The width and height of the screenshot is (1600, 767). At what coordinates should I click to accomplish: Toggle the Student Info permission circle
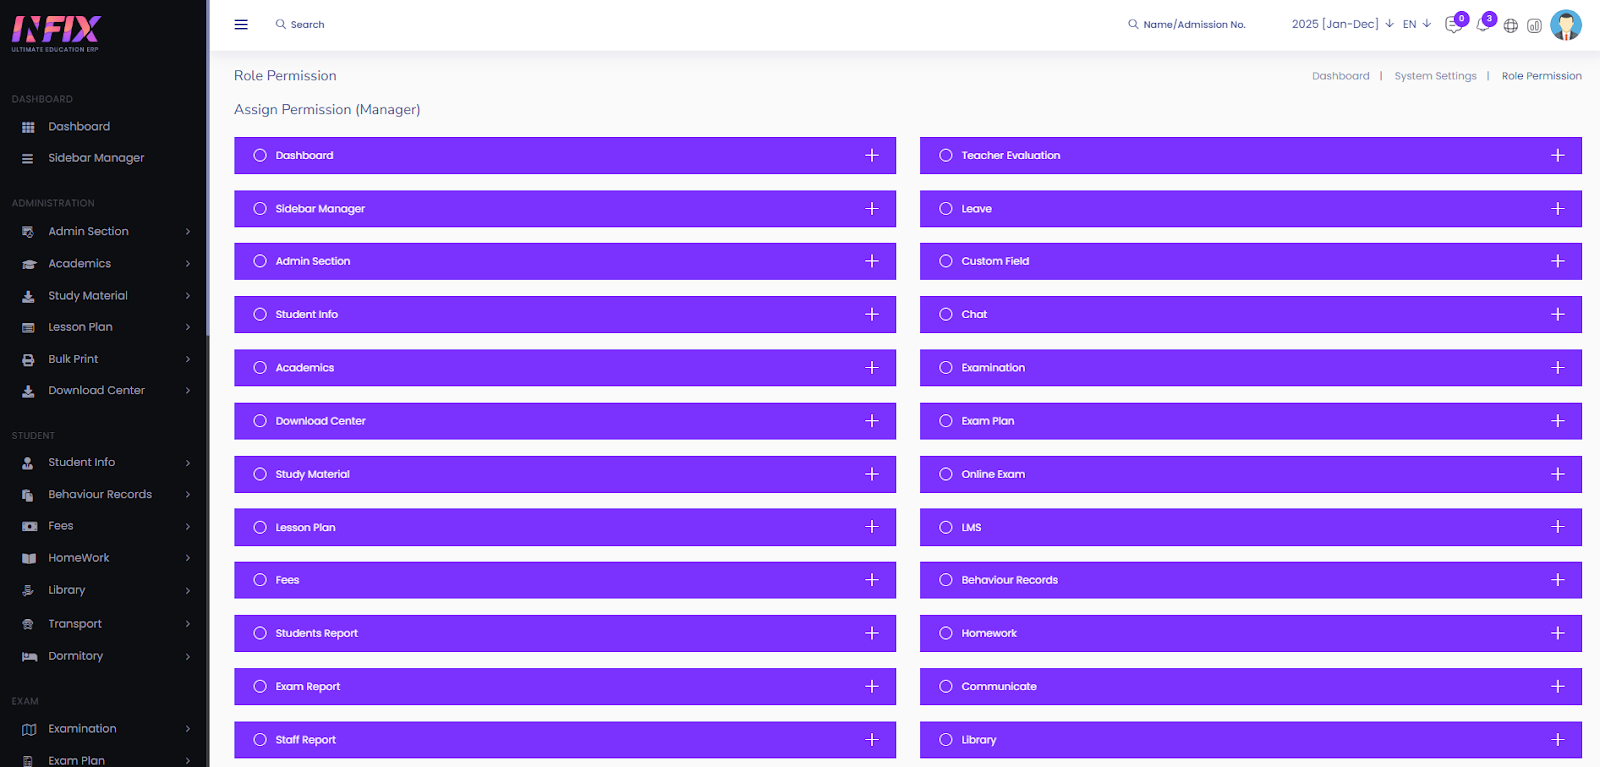point(260,314)
